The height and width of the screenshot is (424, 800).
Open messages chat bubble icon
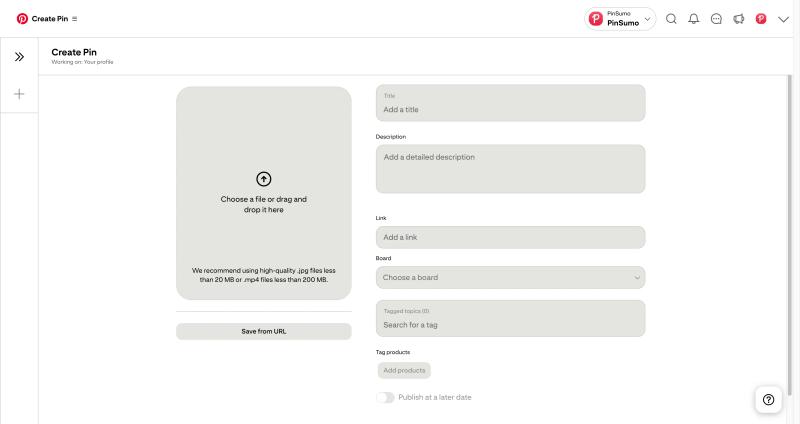click(716, 19)
